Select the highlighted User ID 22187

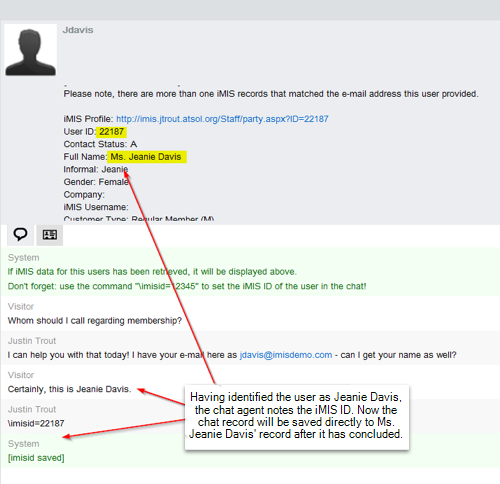tap(111, 132)
